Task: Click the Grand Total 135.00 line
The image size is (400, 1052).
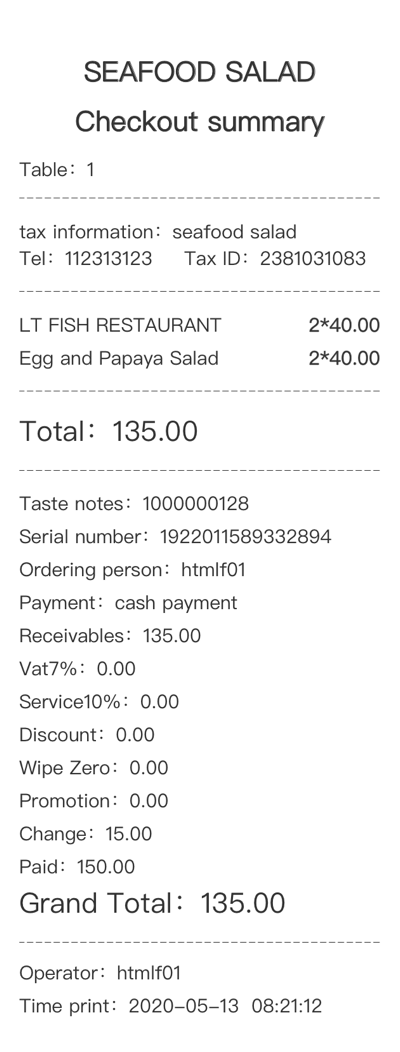Action: tap(152, 903)
